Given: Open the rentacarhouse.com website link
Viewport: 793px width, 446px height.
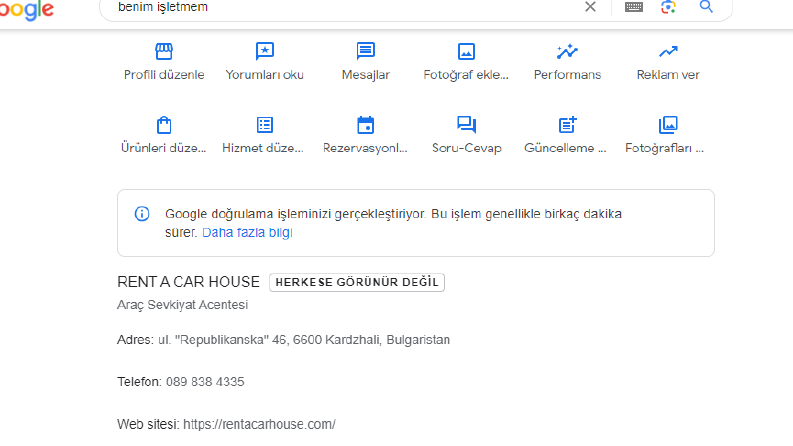Looking at the screenshot, I should 259,424.
